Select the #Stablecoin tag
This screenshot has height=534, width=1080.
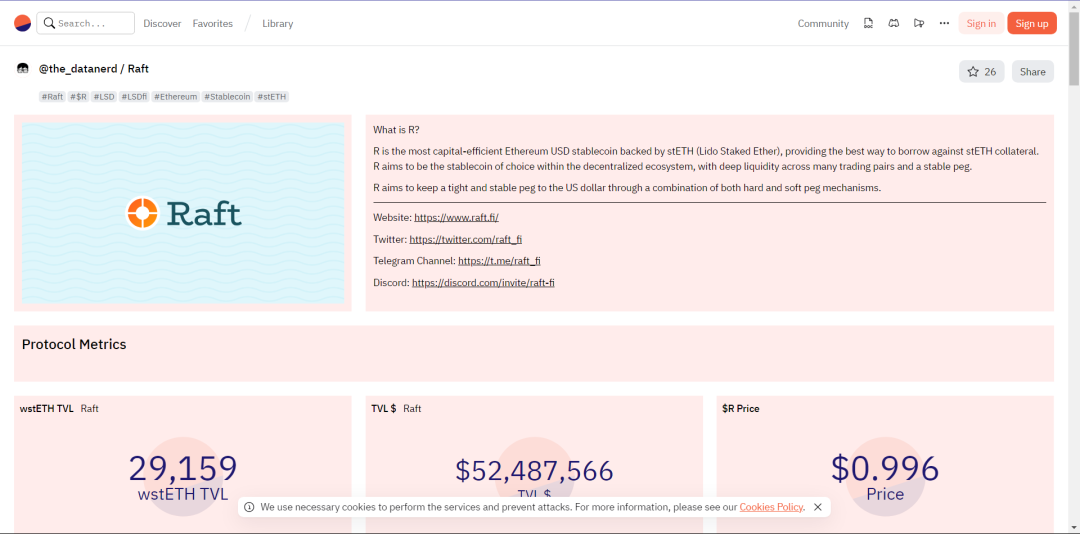(227, 97)
